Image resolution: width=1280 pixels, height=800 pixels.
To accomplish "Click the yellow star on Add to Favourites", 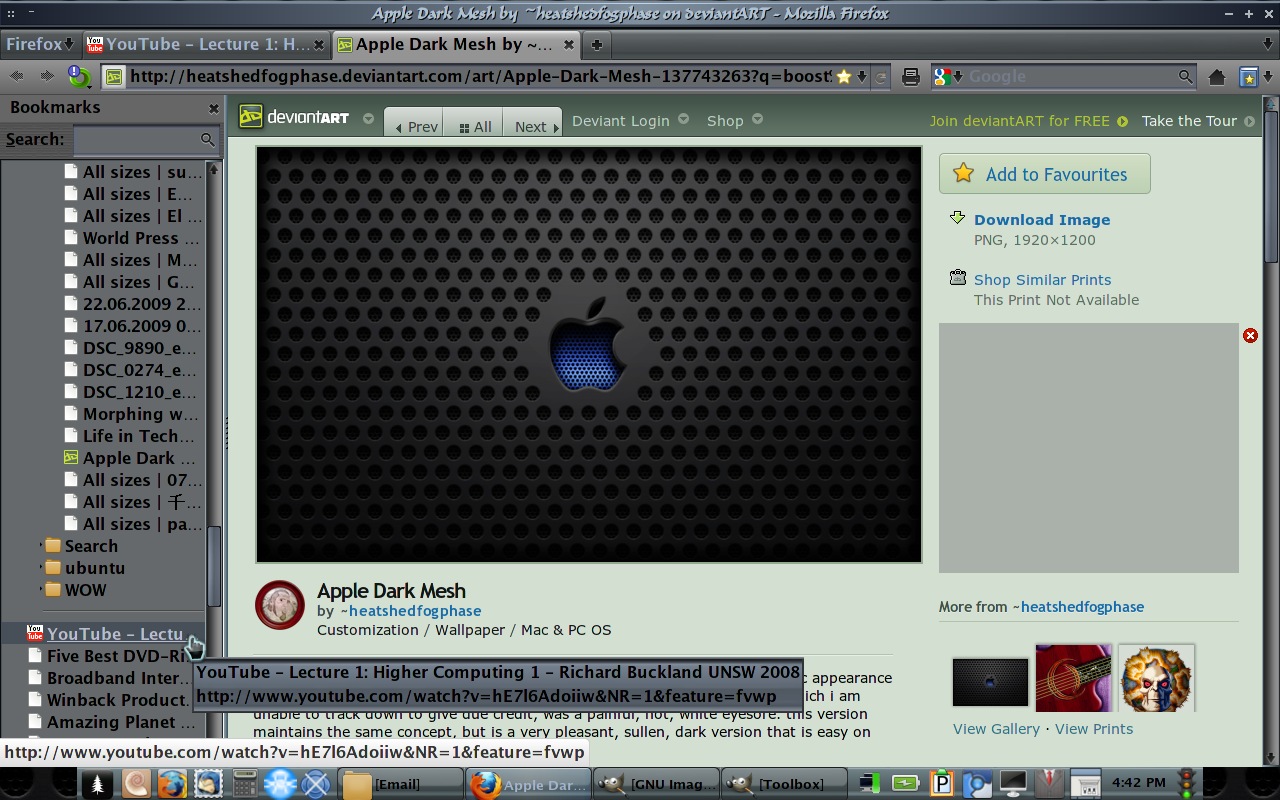I will click(963, 173).
